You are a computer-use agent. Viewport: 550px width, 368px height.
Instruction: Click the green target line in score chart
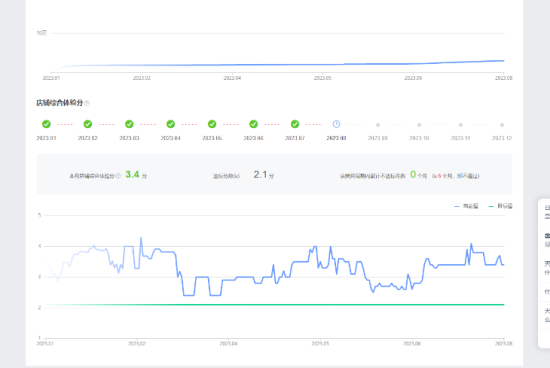pyautogui.click(x=274, y=305)
